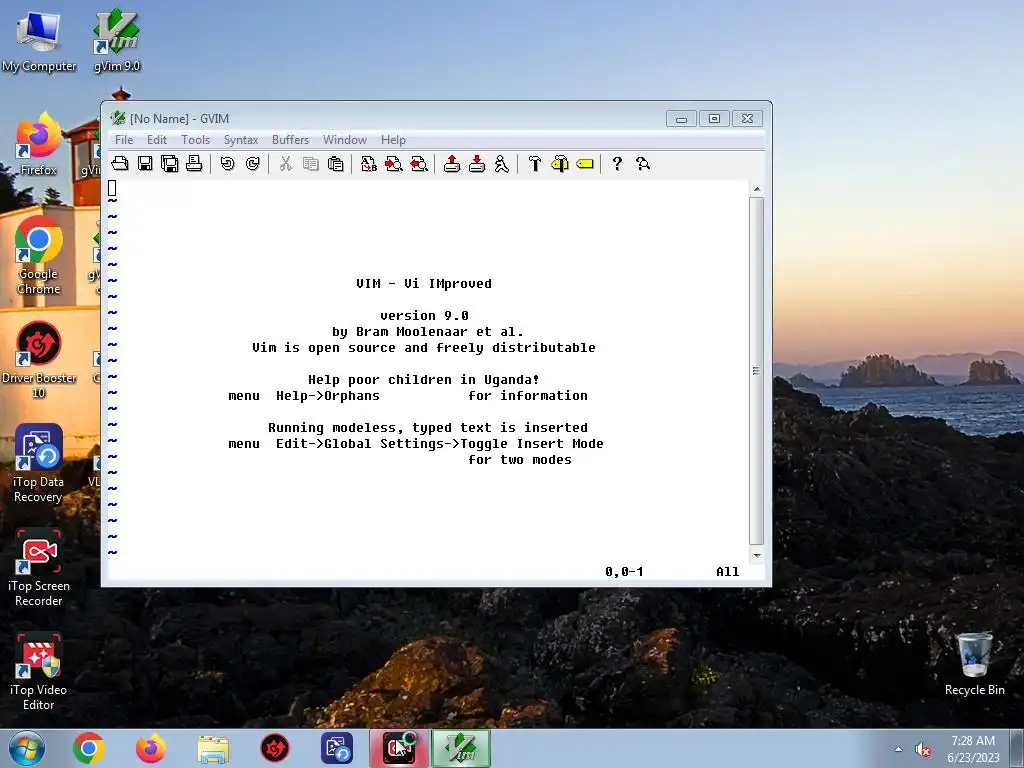Click the Open file toolbar icon

120,163
